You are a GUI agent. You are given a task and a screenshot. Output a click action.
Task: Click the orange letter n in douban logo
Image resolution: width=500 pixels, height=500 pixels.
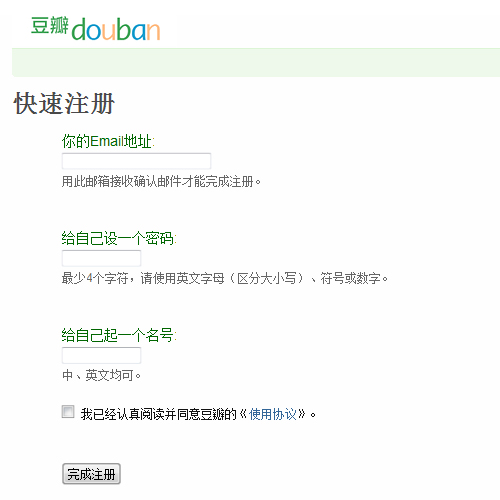click(x=154, y=31)
